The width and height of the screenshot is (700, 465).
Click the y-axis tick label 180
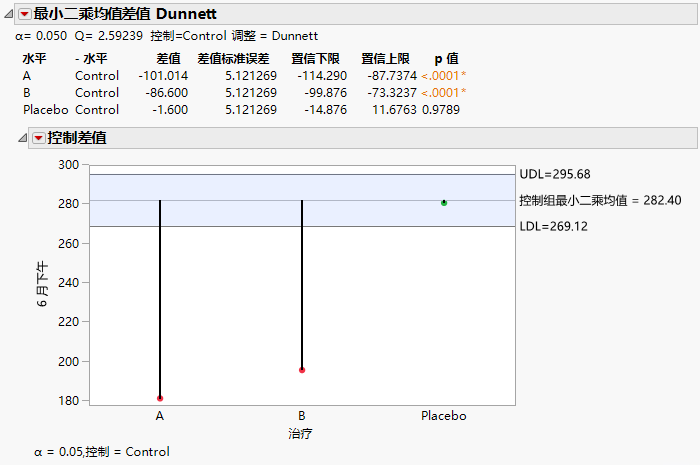click(x=68, y=401)
